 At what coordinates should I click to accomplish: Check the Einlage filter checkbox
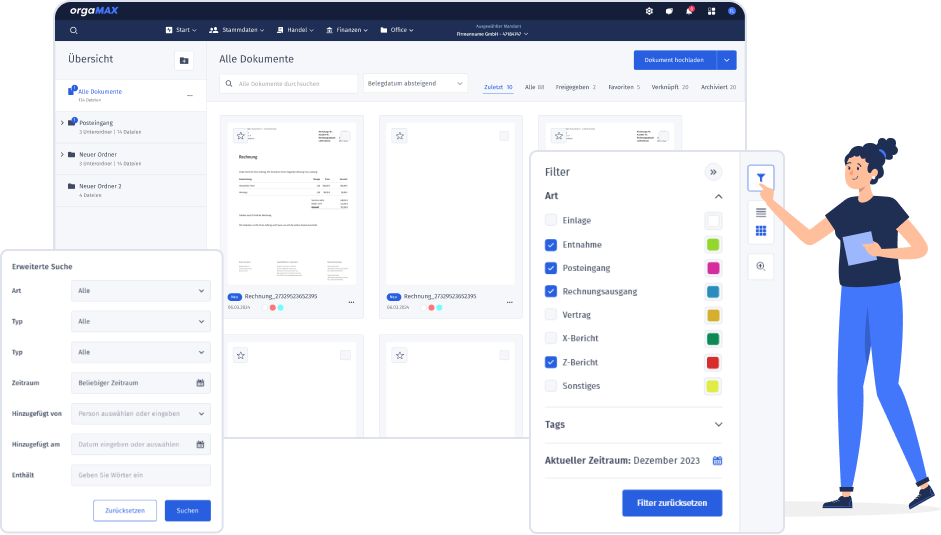click(550, 220)
